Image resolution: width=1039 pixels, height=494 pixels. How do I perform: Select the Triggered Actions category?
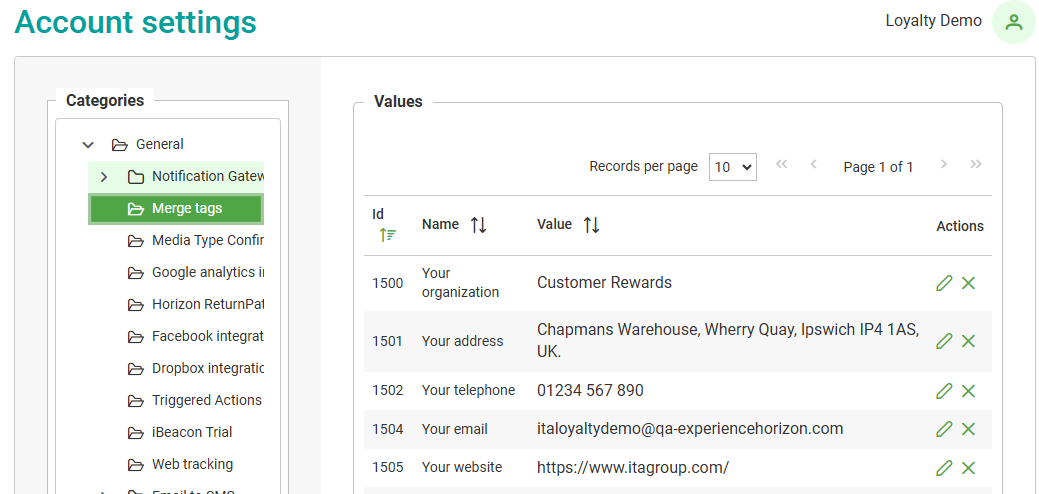pos(206,400)
